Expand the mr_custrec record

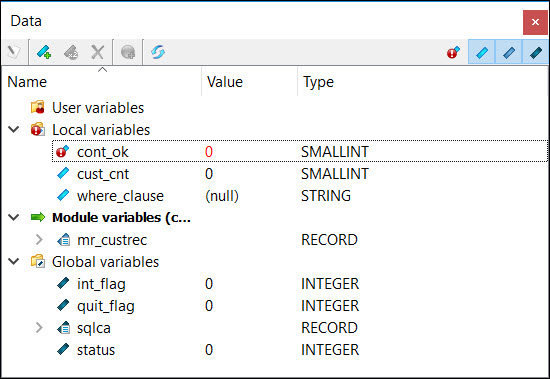[x=39, y=240]
